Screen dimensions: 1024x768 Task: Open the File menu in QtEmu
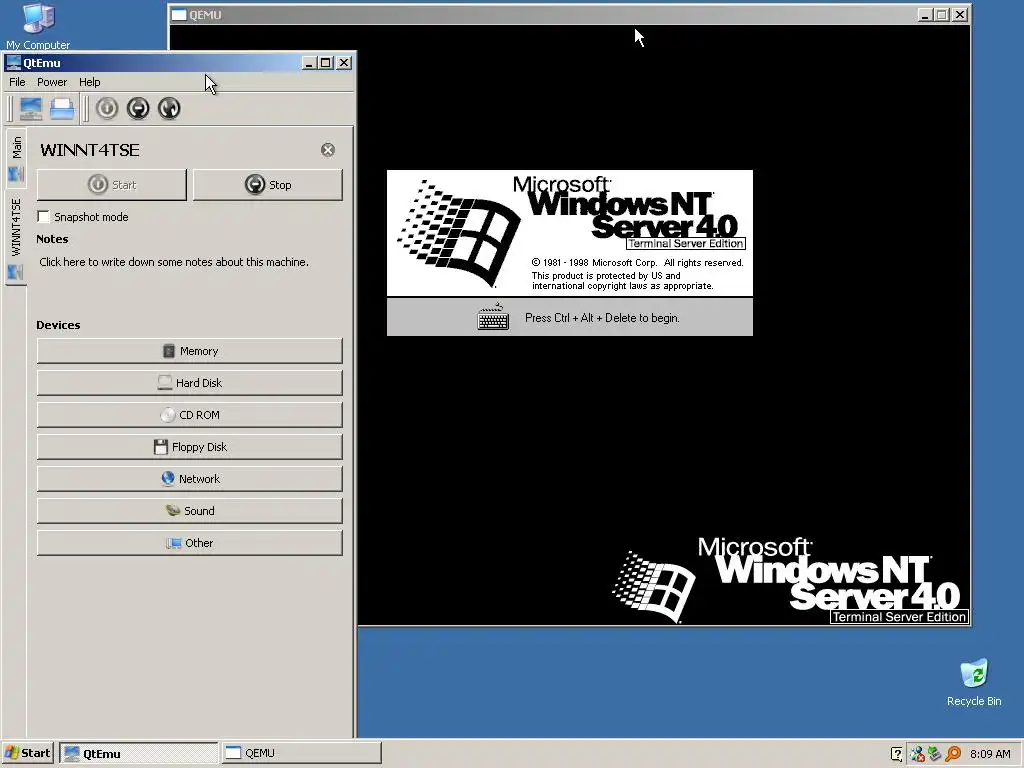17,82
